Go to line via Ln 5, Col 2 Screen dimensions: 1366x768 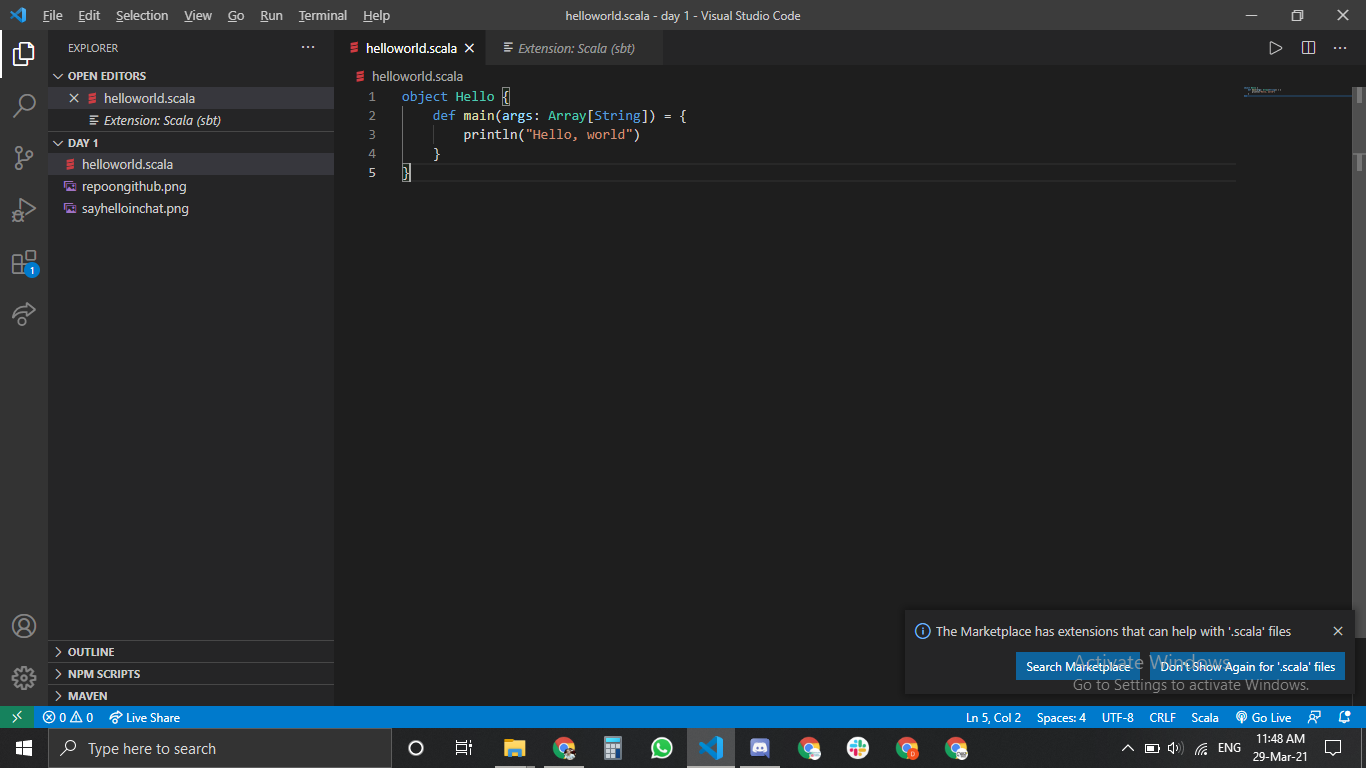coord(993,717)
